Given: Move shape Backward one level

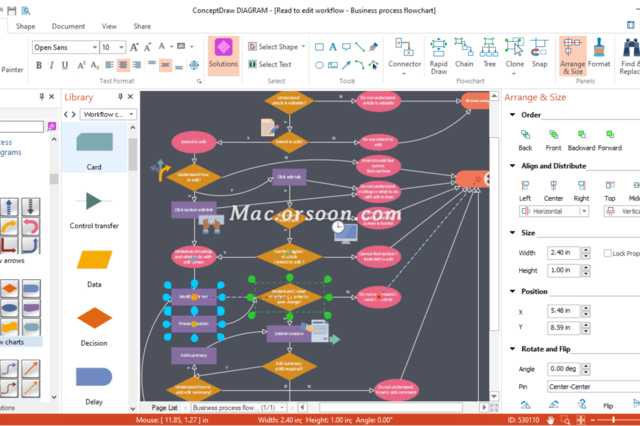Looking at the screenshot, I should click(x=581, y=140).
